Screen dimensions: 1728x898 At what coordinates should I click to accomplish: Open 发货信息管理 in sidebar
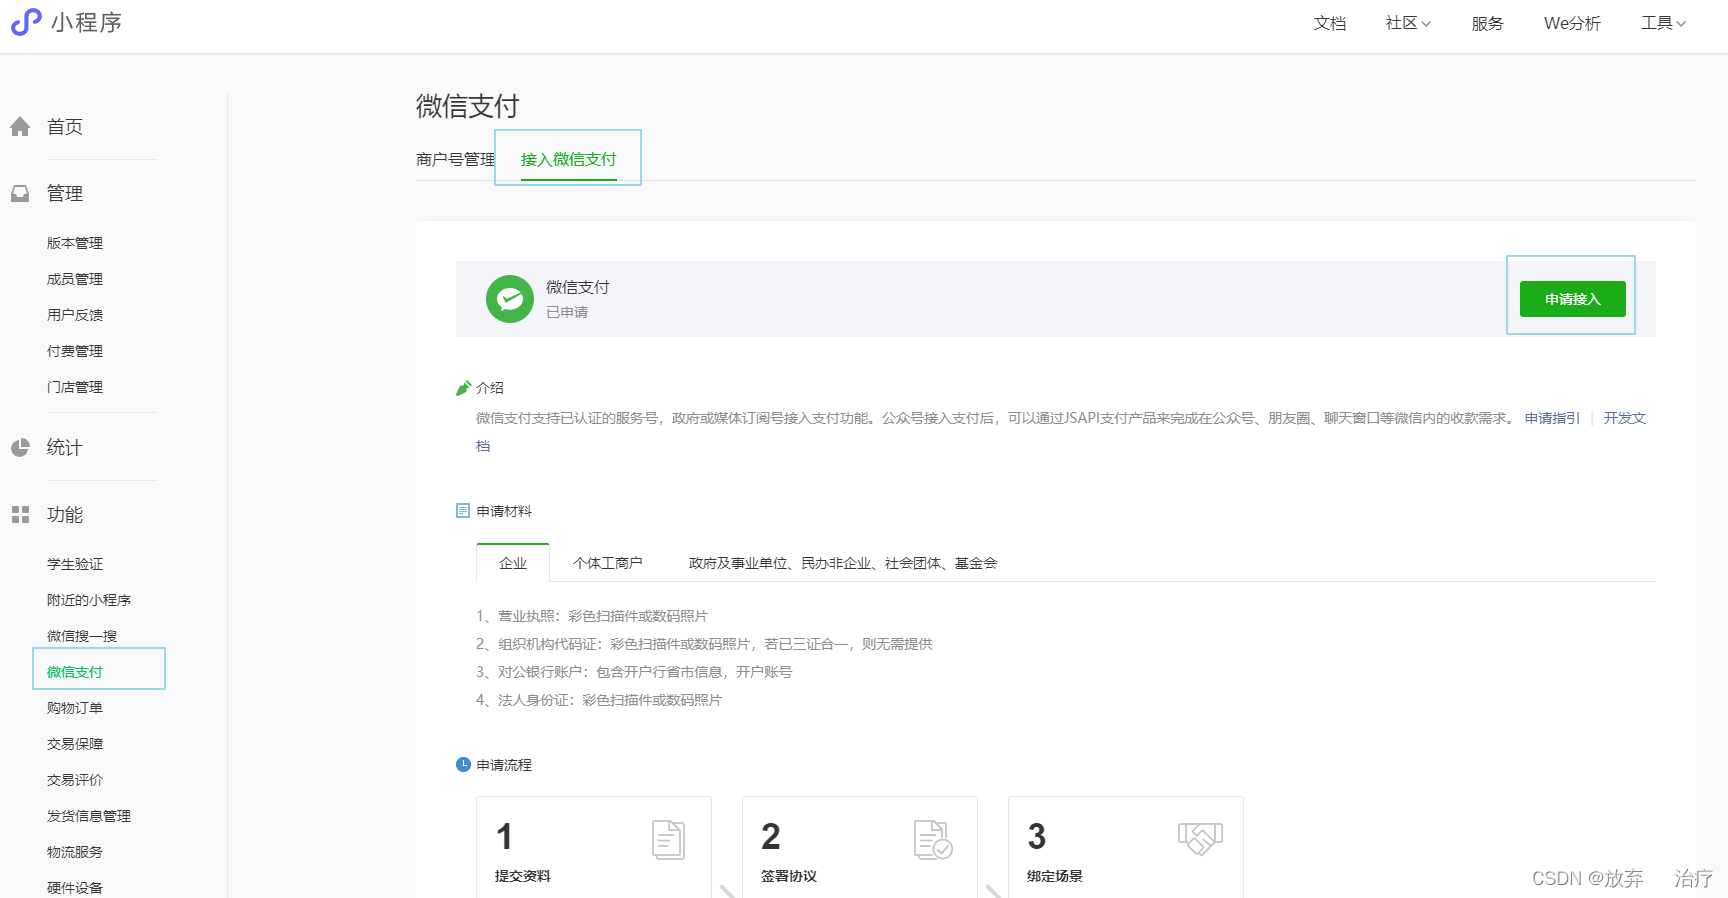pyautogui.click(x=89, y=816)
